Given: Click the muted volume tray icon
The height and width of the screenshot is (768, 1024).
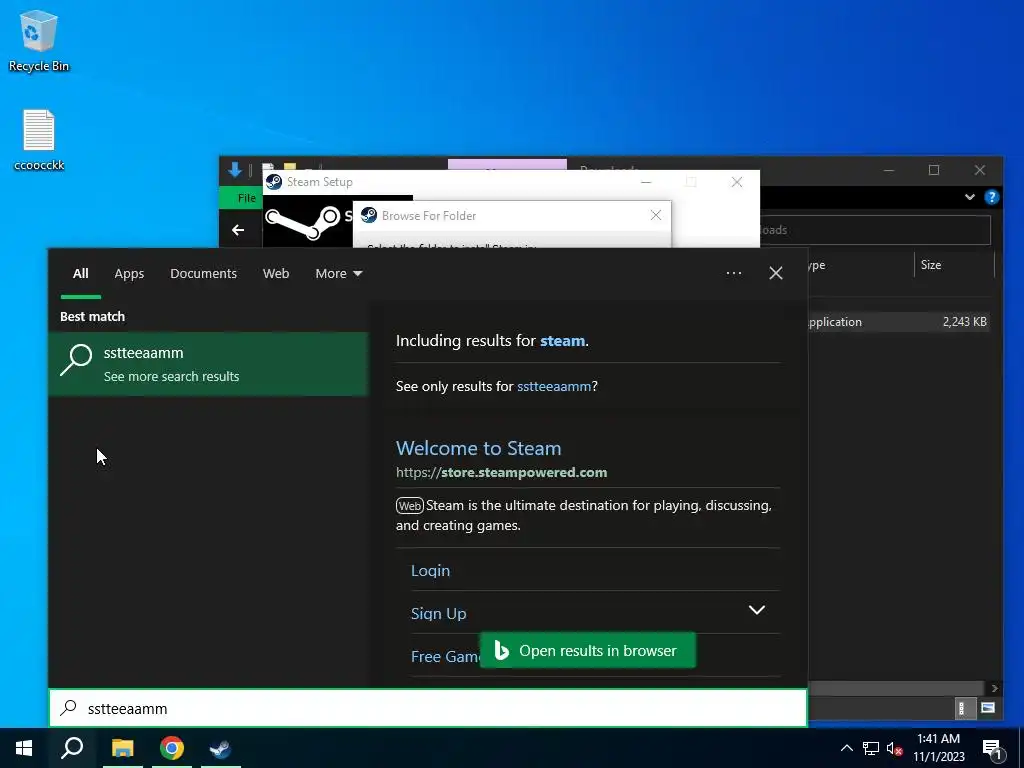Looking at the screenshot, I should coord(895,748).
